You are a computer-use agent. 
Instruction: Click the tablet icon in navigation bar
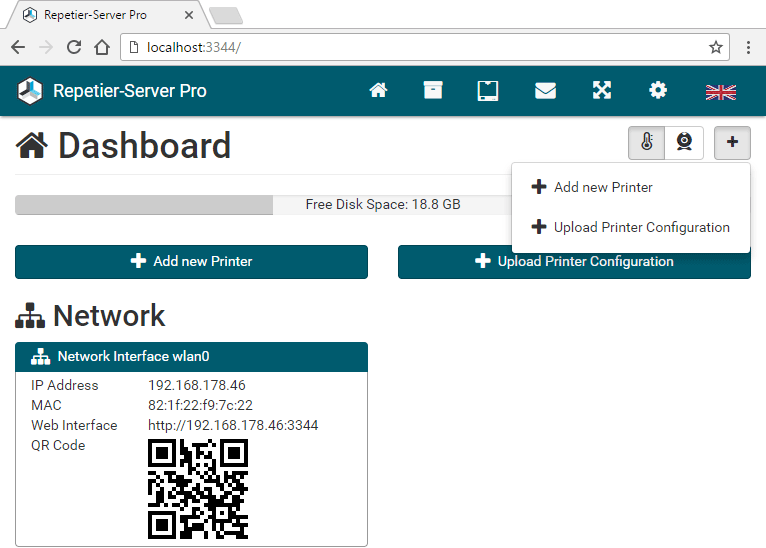(x=487, y=91)
